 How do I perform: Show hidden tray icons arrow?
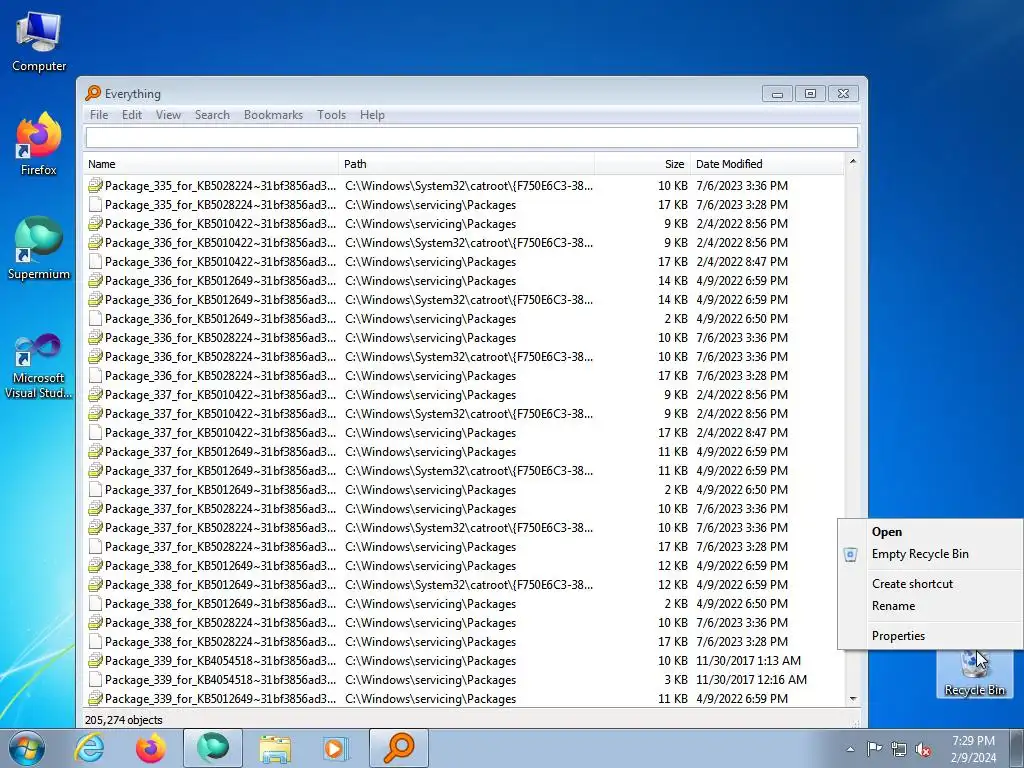click(850, 749)
